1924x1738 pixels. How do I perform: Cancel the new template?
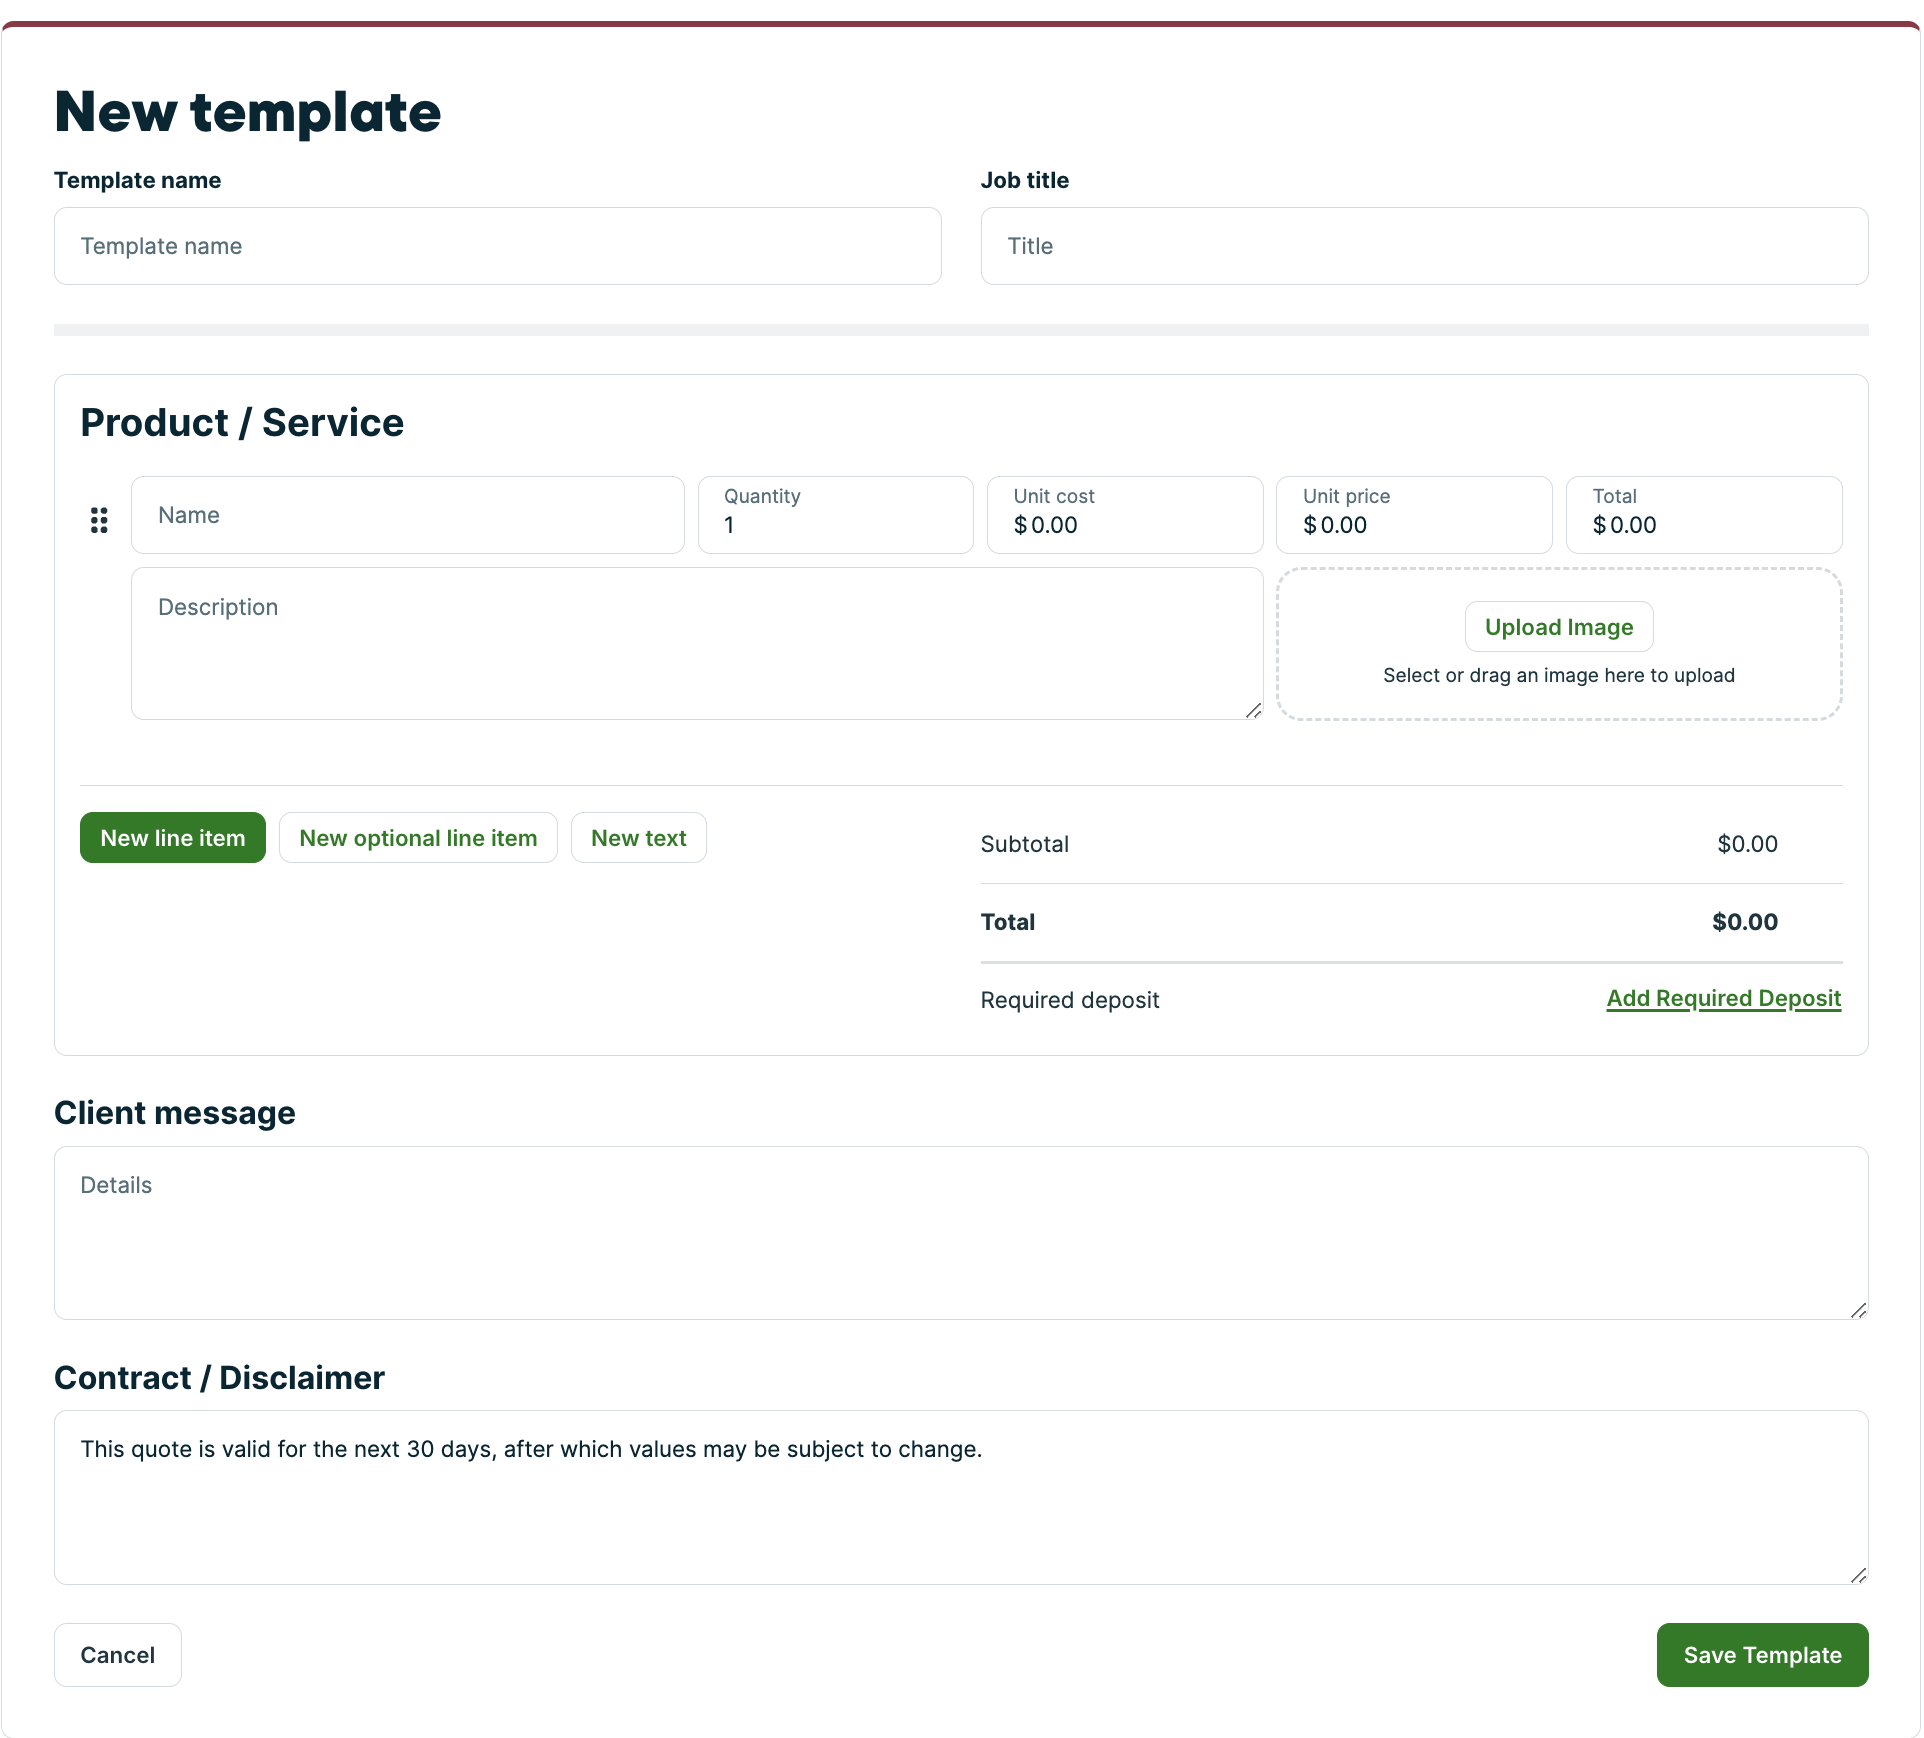118,1655
